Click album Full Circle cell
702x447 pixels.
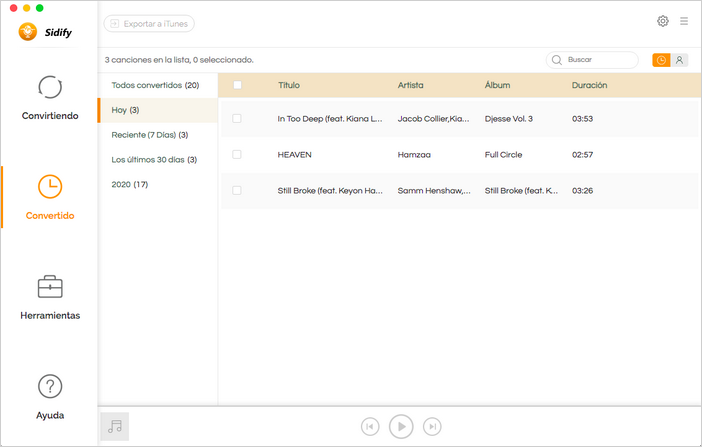pyautogui.click(x=503, y=155)
